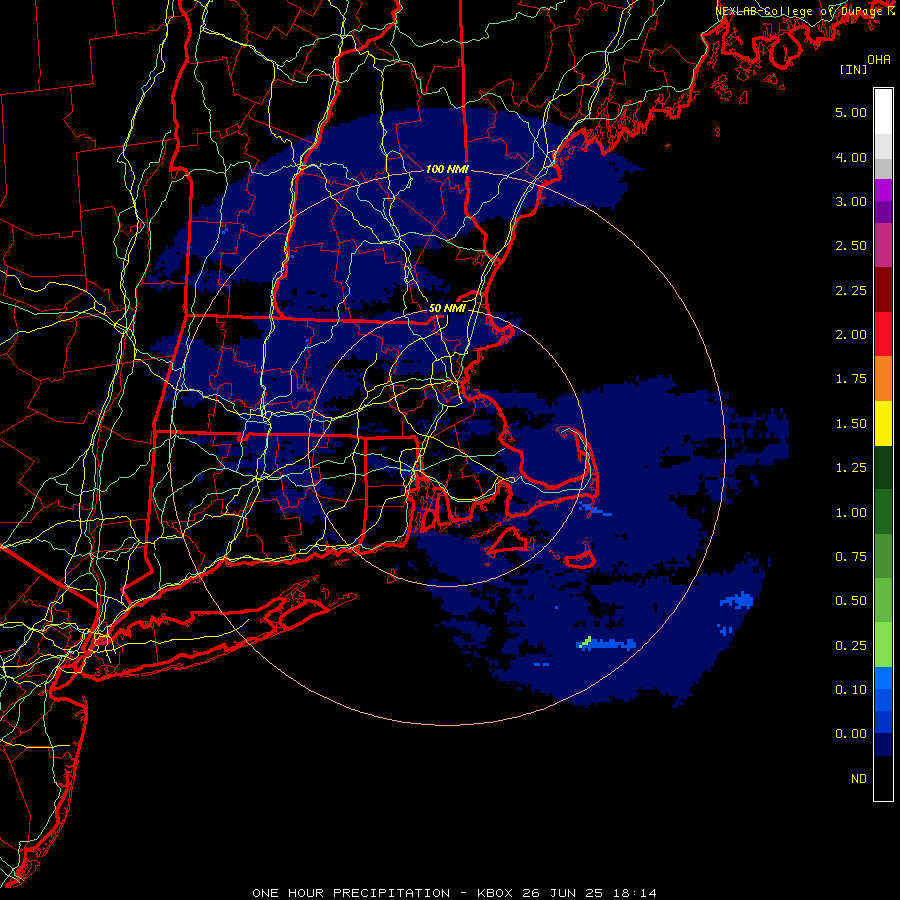Click the 5.00 legend value
The height and width of the screenshot is (900, 900).
coord(851,112)
